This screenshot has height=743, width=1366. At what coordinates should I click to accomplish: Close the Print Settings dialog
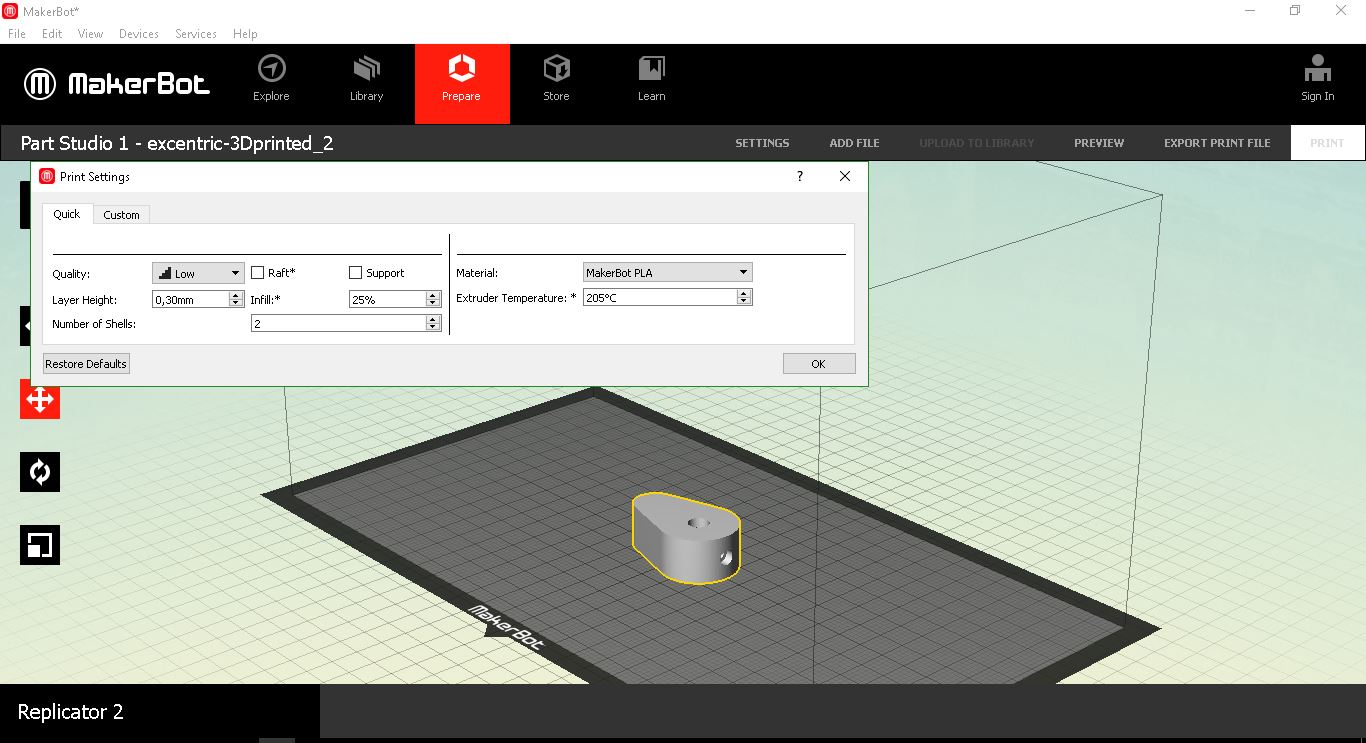pyautogui.click(x=845, y=176)
